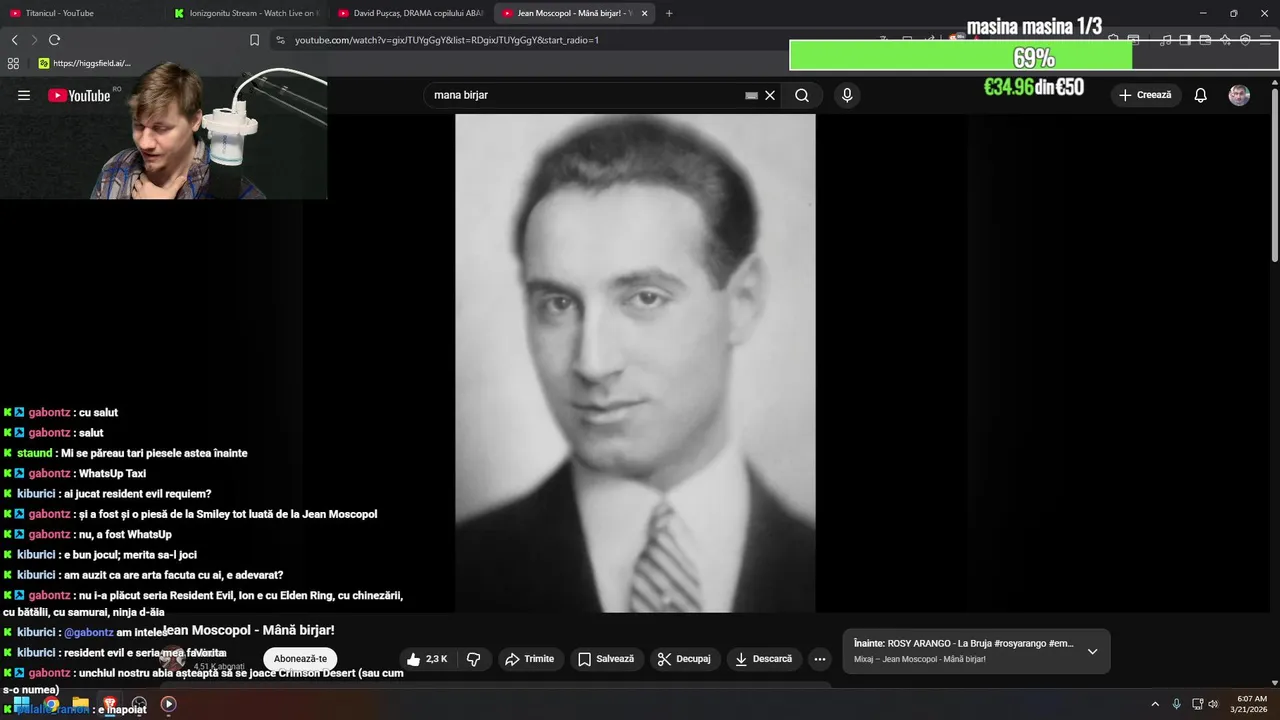Click the browser address bar URL
The width and height of the screenshot is (1280, 720).
[x=446, y=40]
